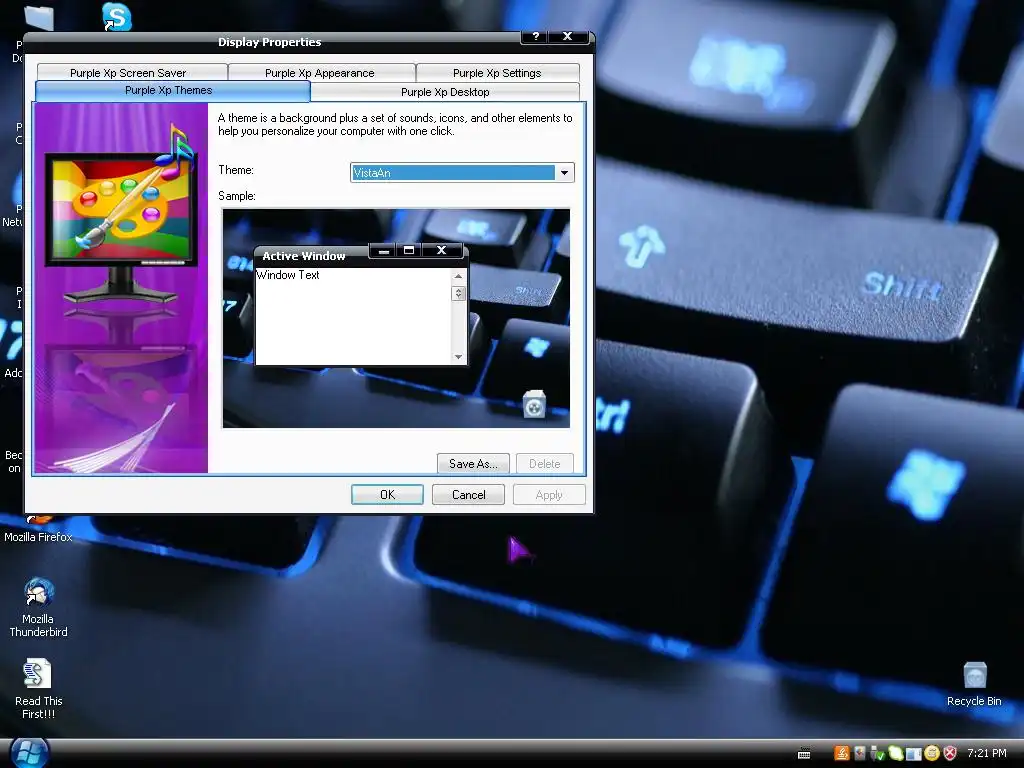The image size is (1024, 768).
Task: Click the Window Text in sample window
Action: tap(288, 275)
